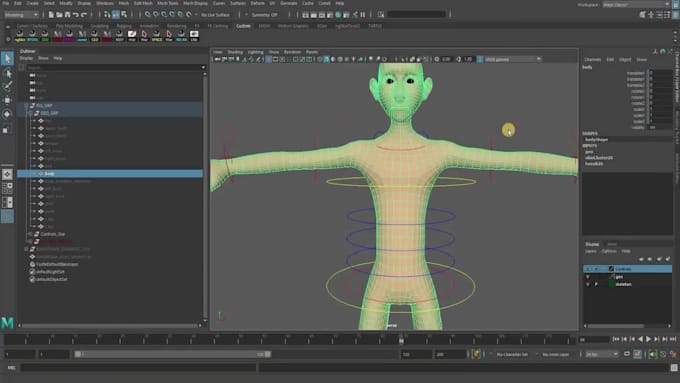Click the loop playback icon
Image resolution: width=680 pixels, height=383 pixels.
[x=627, y=354]
